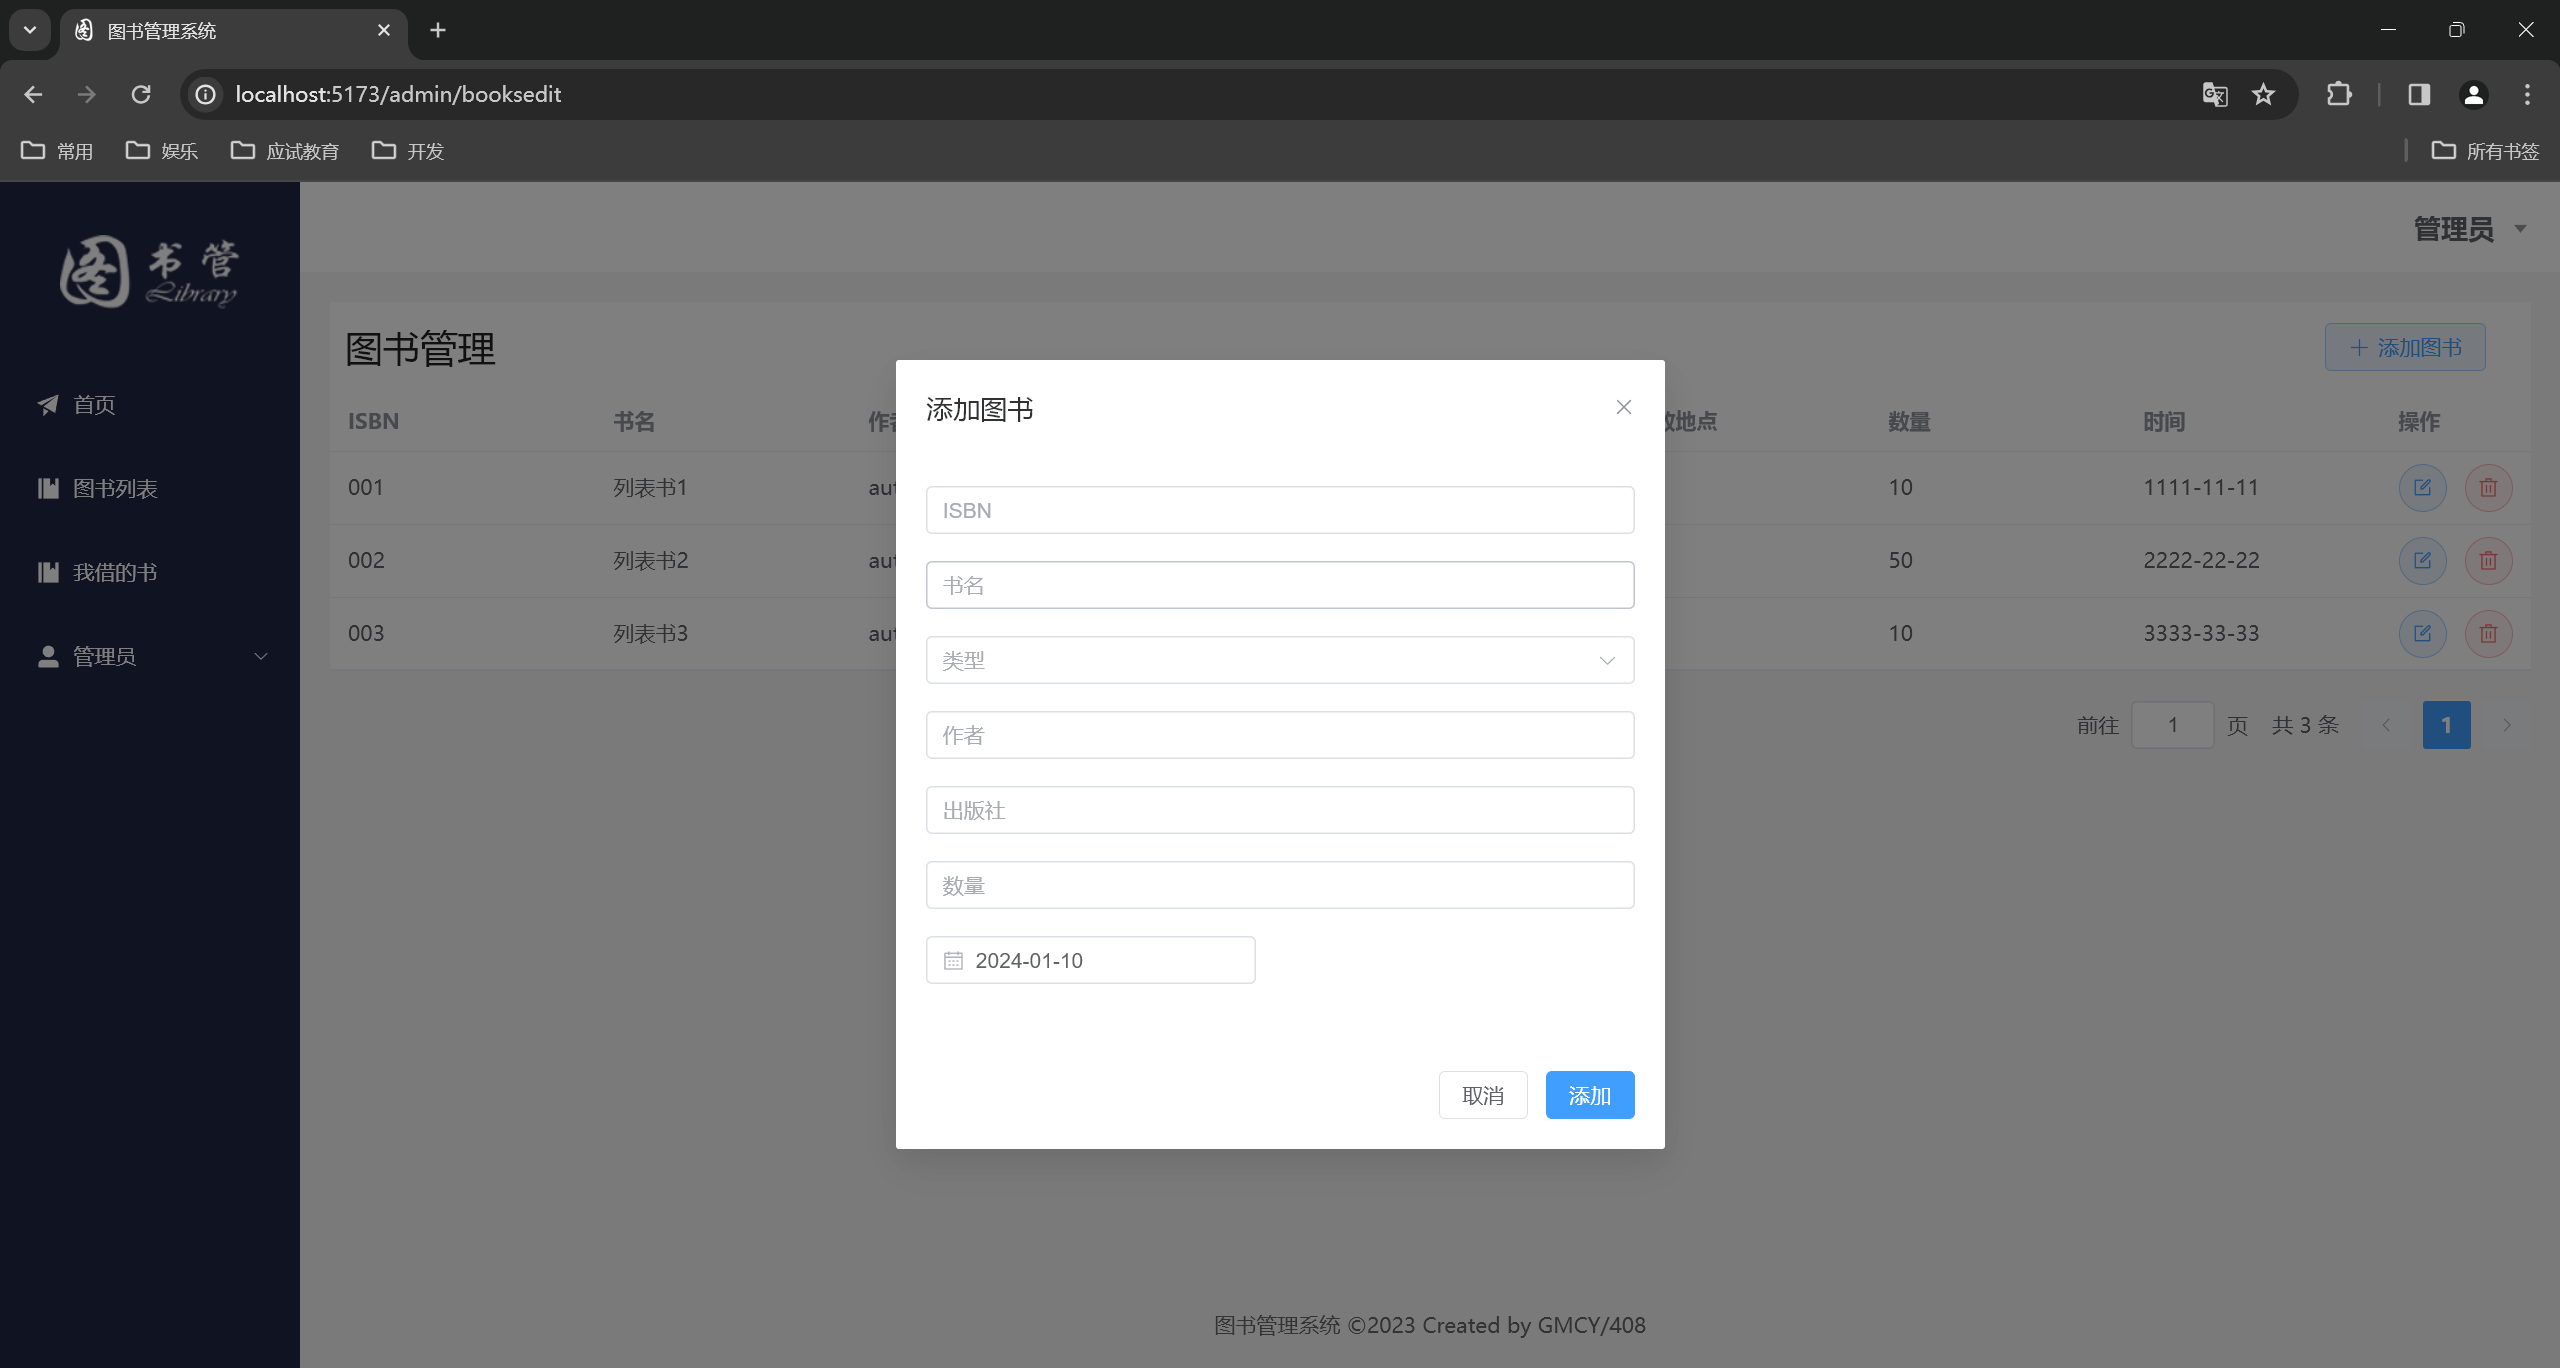The height and width of the screenshot is (1368, 2560).
Task: Click the book icon beside 图书列表
Action: tap(47, 488)
